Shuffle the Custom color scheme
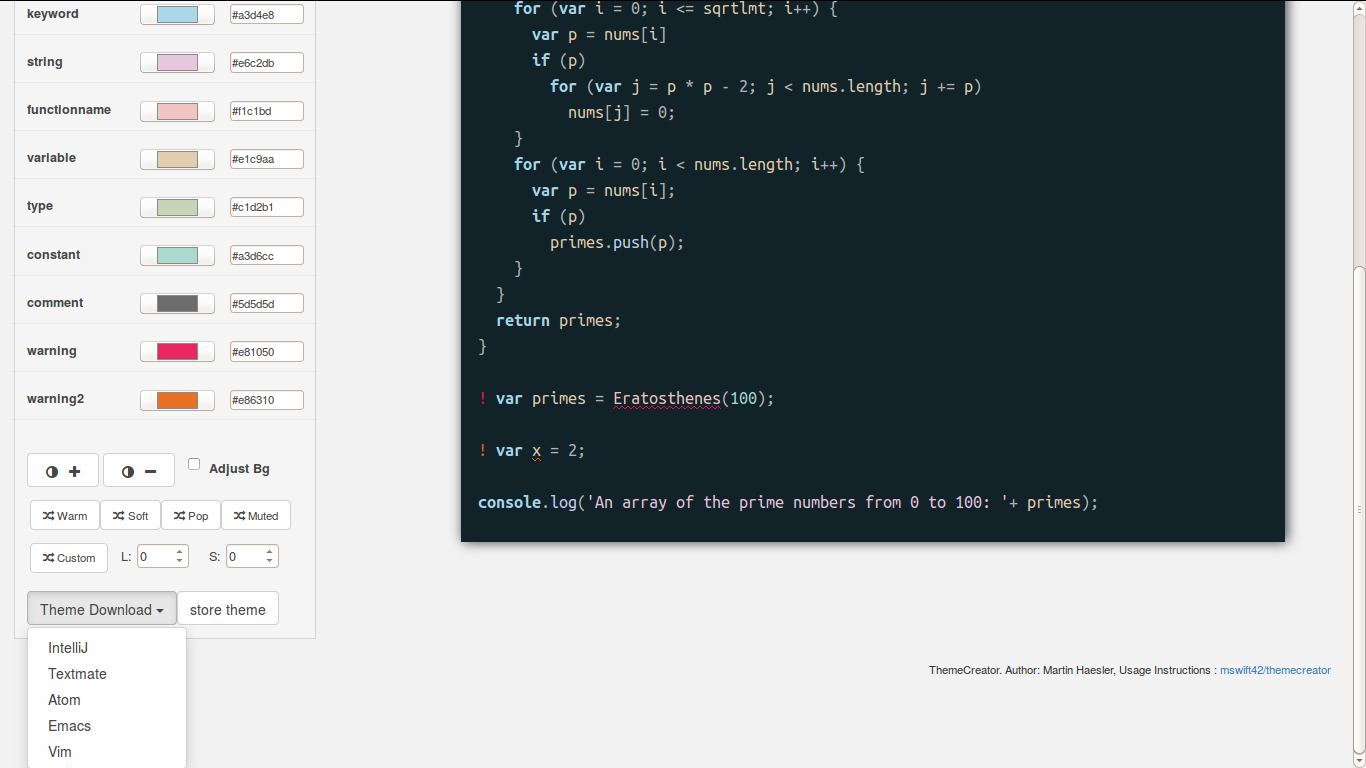1366x768 pixels. click(68, 558)
